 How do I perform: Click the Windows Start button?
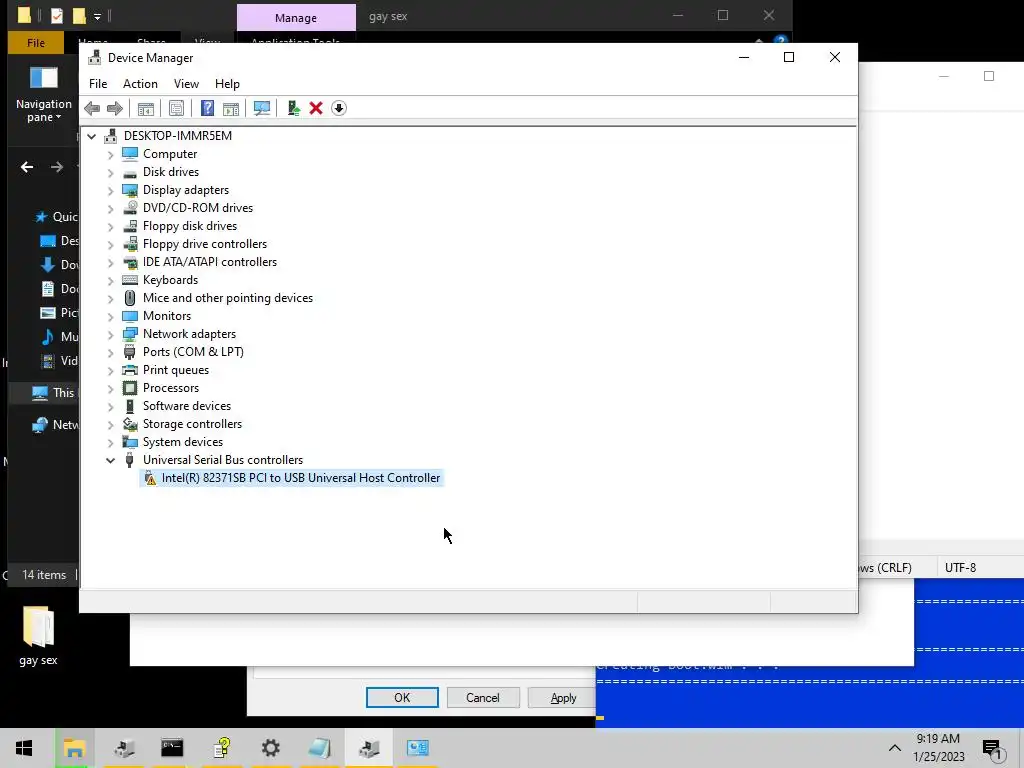24,748
